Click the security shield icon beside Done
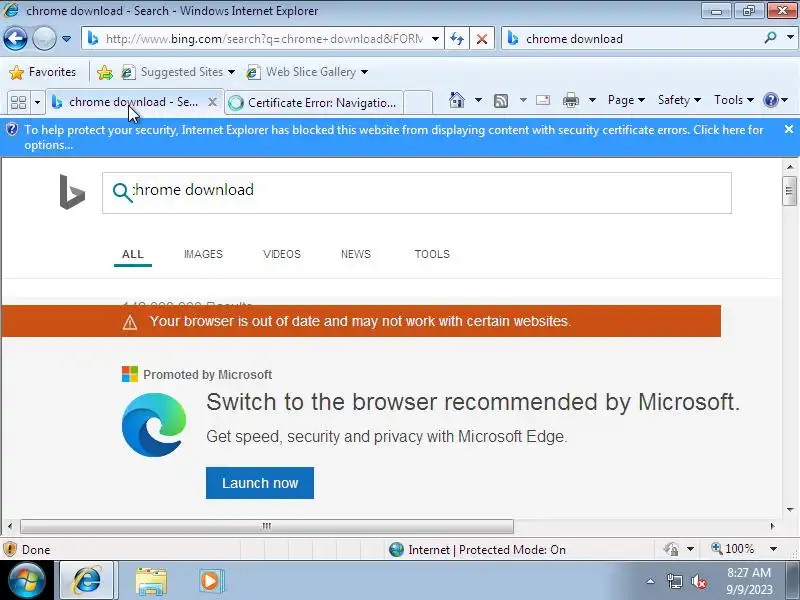Image resolution: width=800 pixels, height=600 pixels. 10,549
